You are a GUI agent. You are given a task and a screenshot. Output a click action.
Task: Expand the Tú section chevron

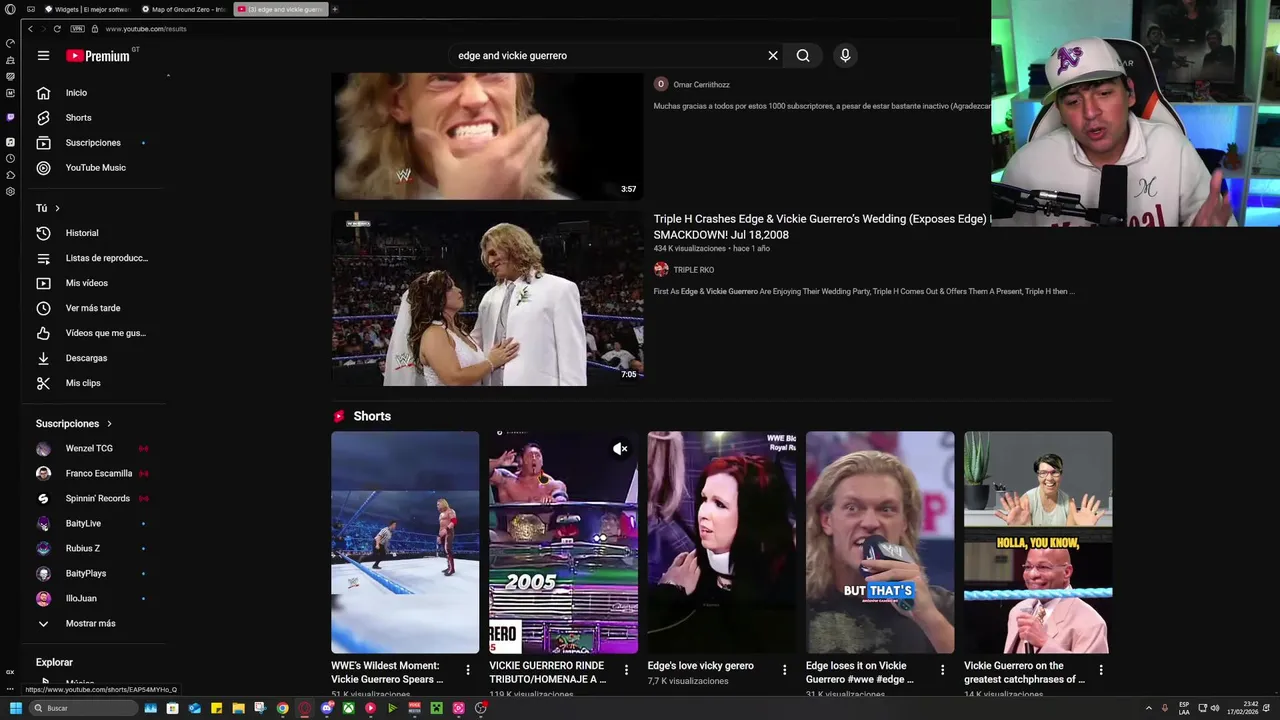coord(57,208)
